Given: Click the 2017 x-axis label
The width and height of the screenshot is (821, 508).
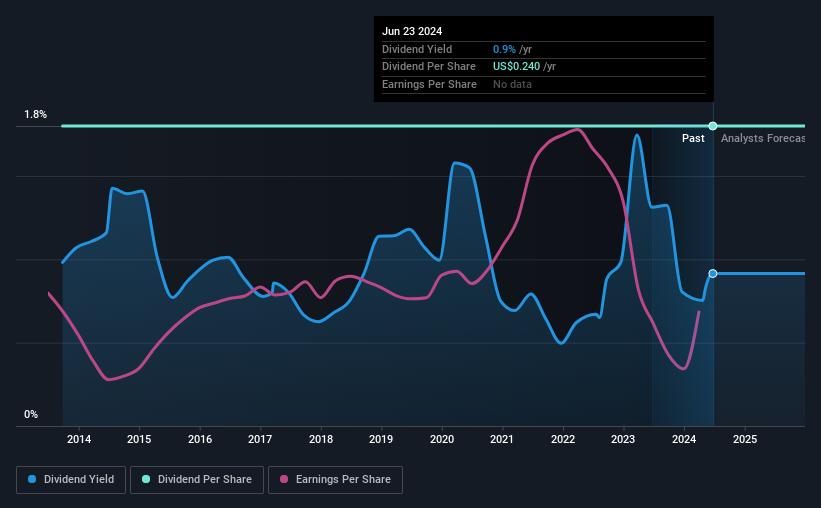Looking at the screenshot, I should (x=260, y=439).
